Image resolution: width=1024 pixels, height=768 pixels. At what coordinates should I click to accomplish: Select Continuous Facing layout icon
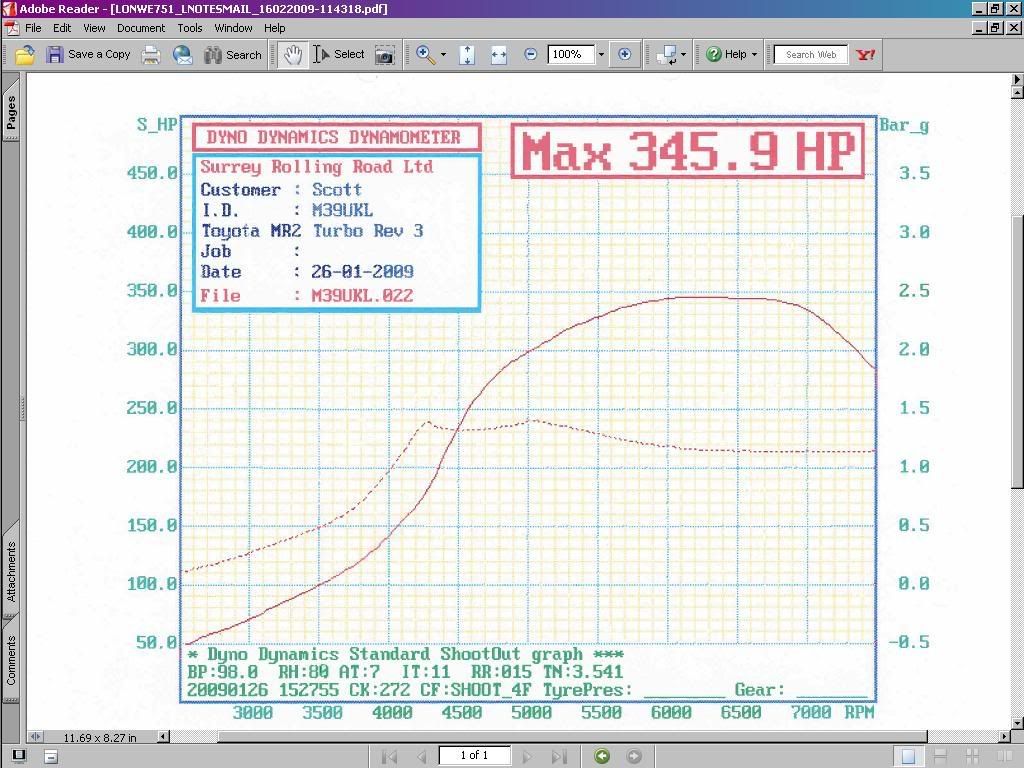click(x=972, y=756)
